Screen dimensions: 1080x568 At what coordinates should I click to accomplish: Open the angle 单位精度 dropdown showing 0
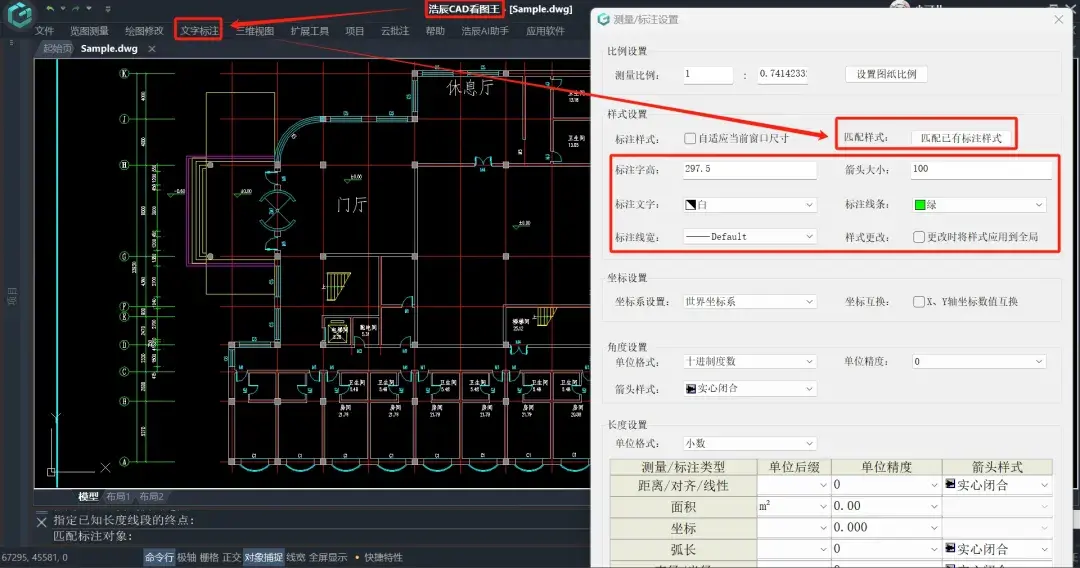pyautogui.click(x=978, y=361)
